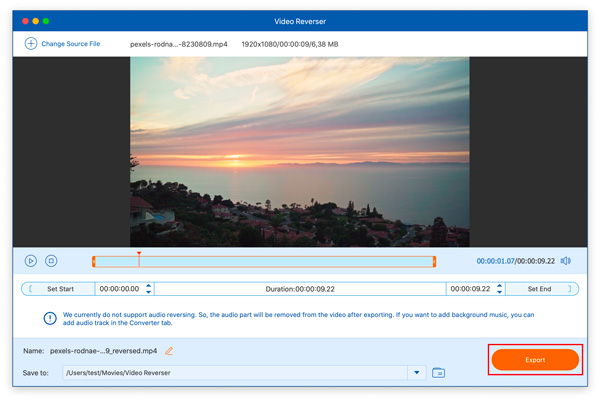Click into the start time field
The image size is (600, 401).
pyautogui.click(x=120, y=289)
